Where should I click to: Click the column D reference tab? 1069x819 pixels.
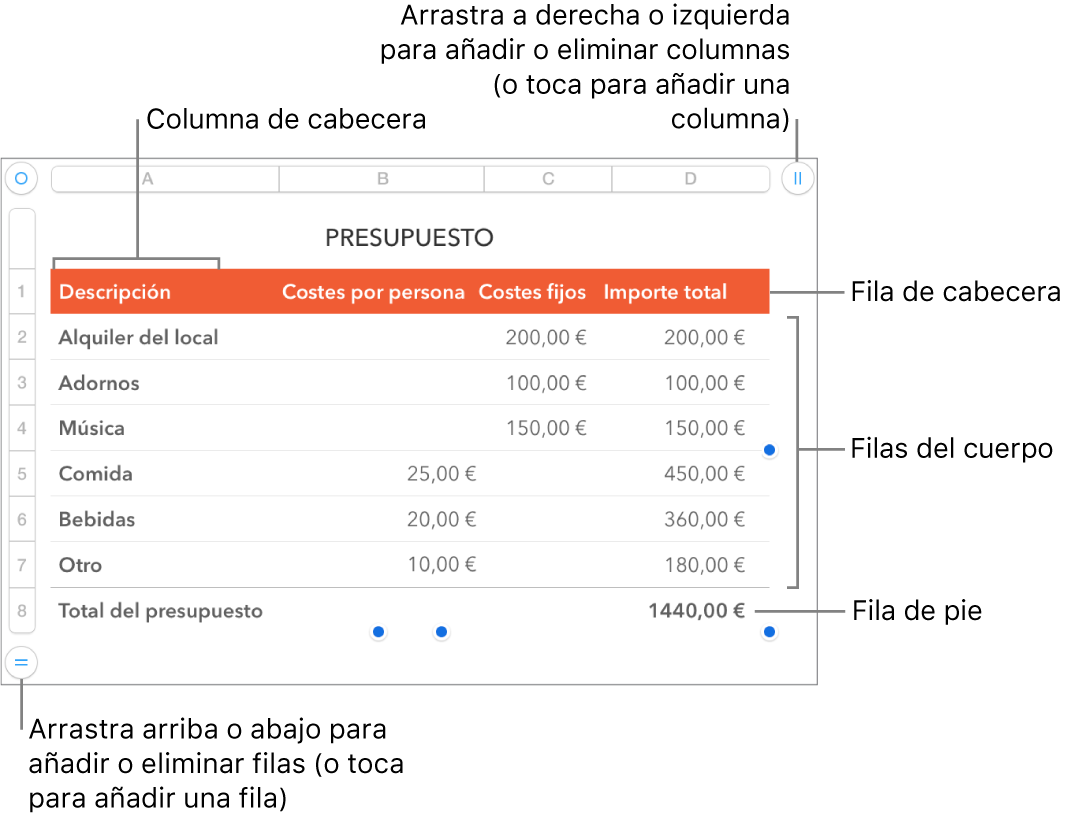pyautogui.click(x=690, y=178)
